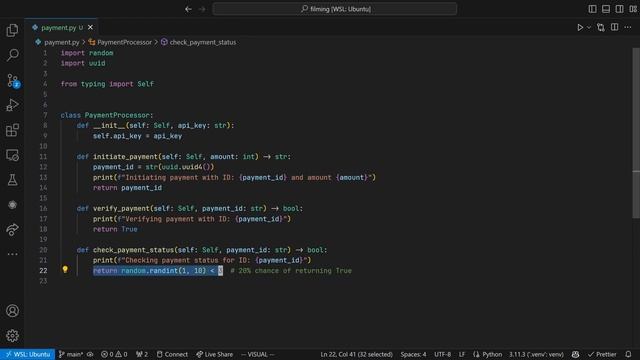Open the Search view in activity bar
The width and height of the screenshot is (640, 360).
tap(12, 55)
